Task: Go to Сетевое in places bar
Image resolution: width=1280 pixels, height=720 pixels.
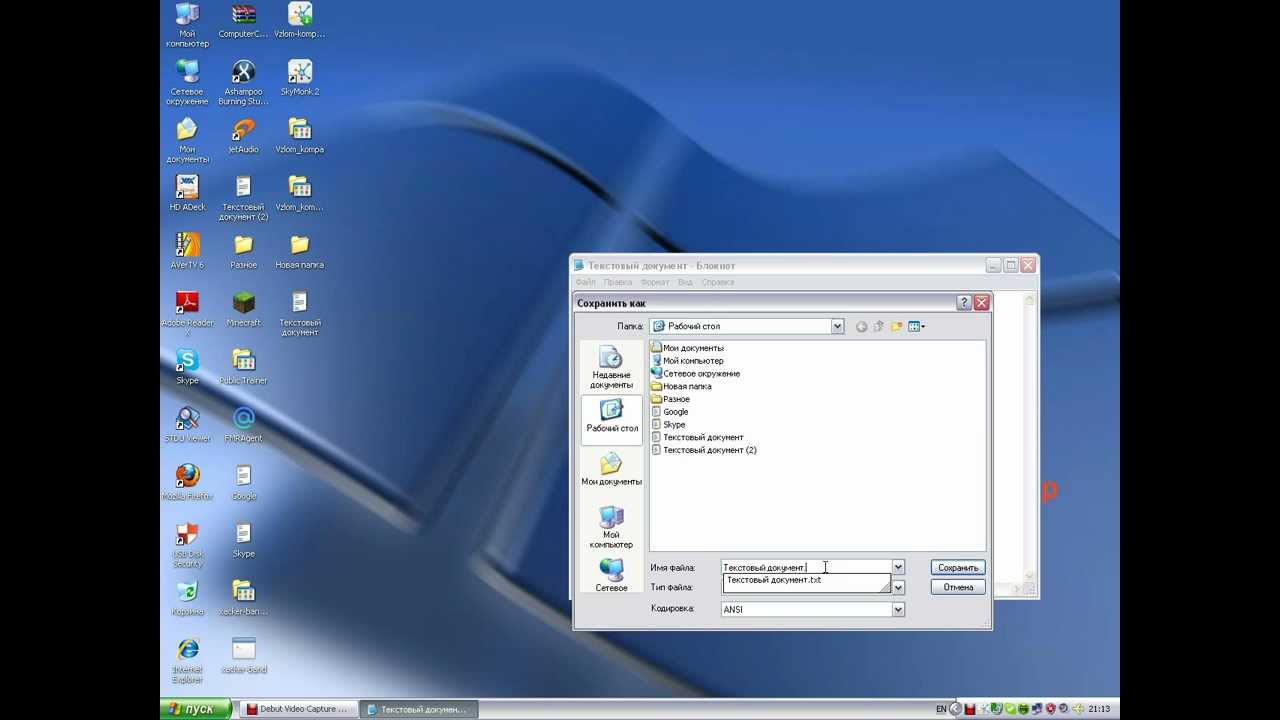Action: pos(611,575)
